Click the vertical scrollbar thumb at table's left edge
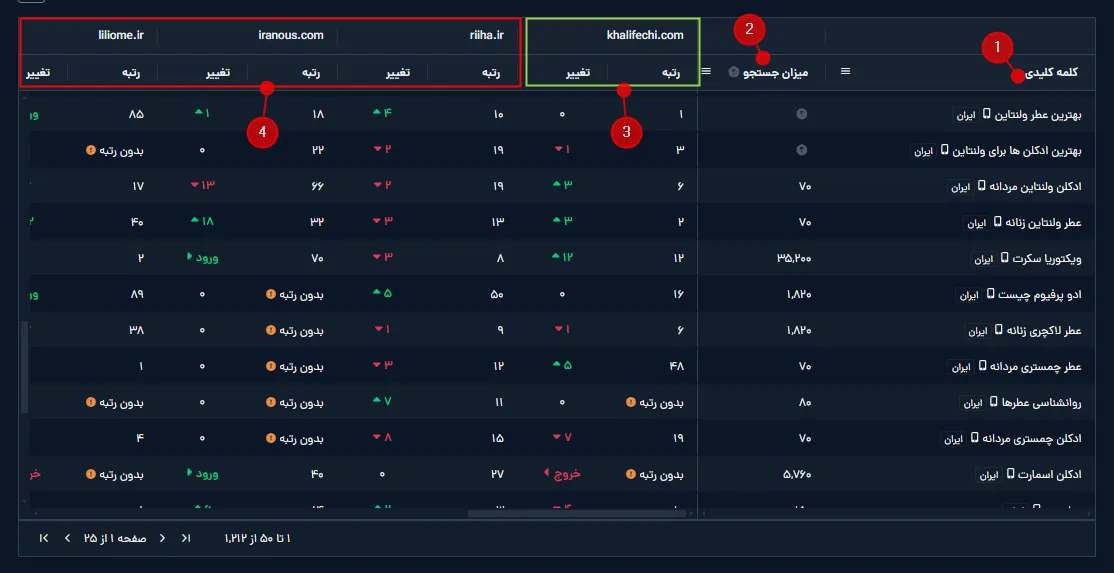This screenshot has width=1114, height=573. click(x=25, y=366)
